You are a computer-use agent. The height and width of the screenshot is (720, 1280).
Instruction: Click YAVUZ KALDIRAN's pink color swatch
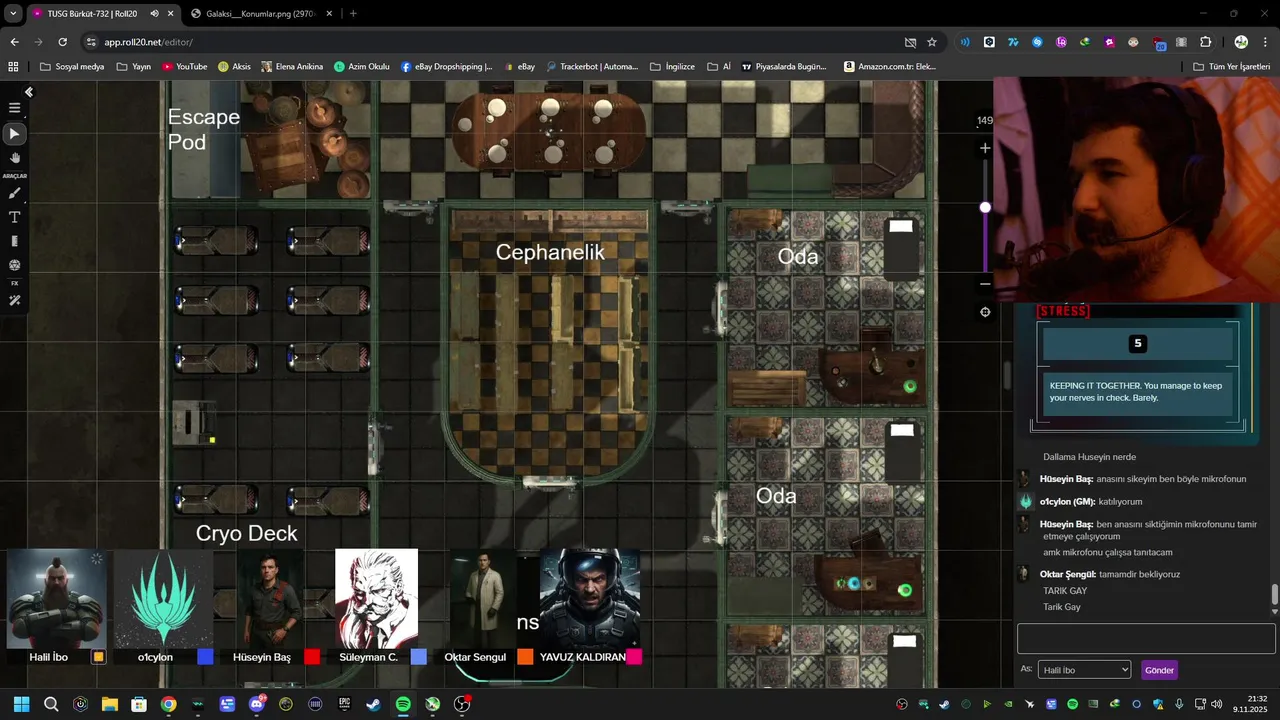(x=633, y=657)
